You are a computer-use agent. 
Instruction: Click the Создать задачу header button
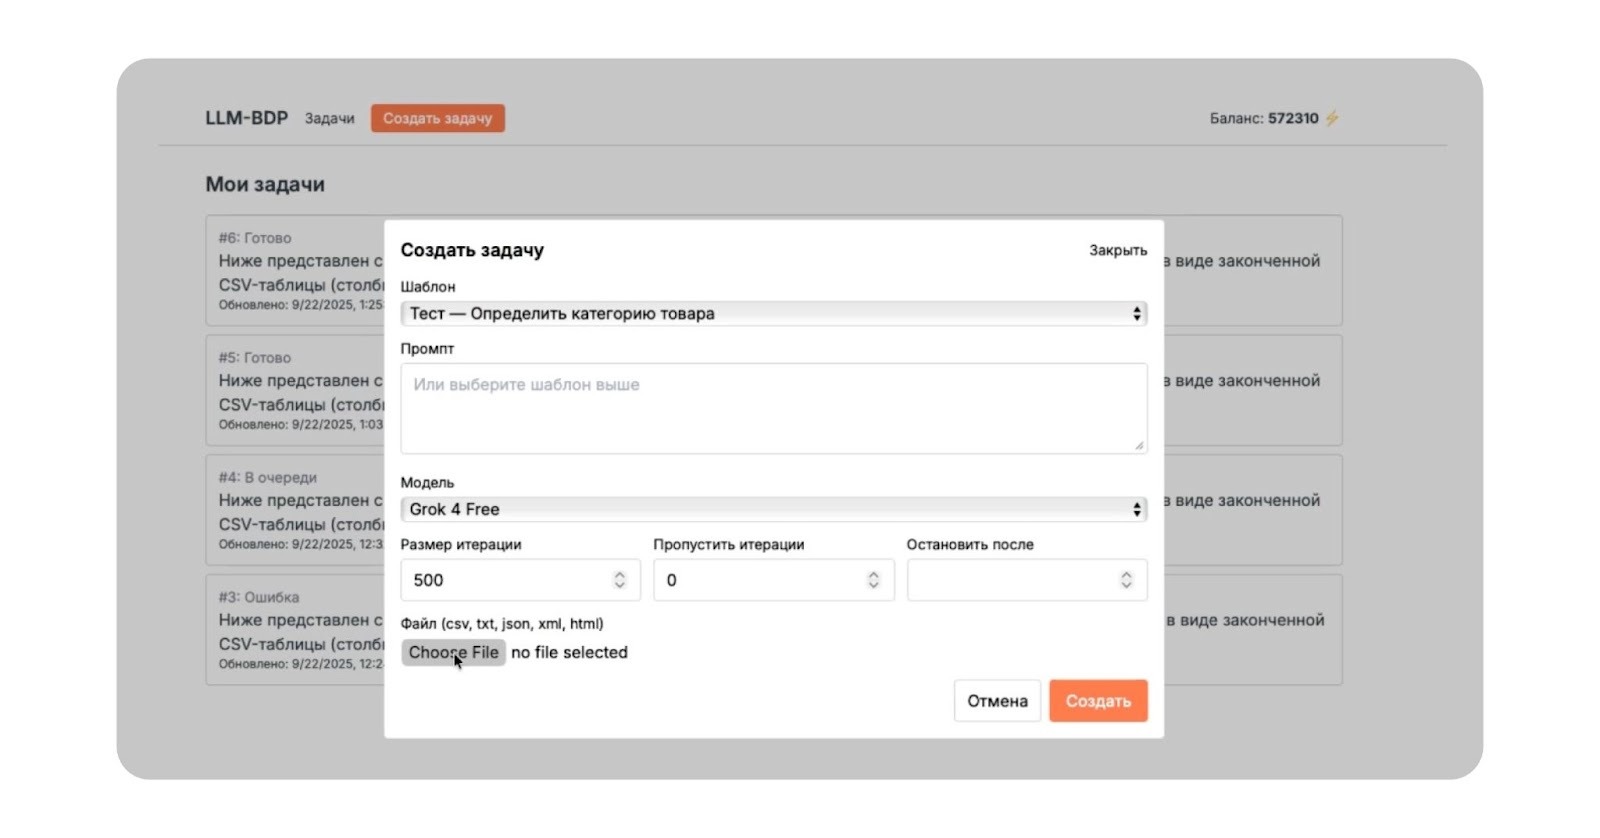pyautogui.click(x=437, y=118)
